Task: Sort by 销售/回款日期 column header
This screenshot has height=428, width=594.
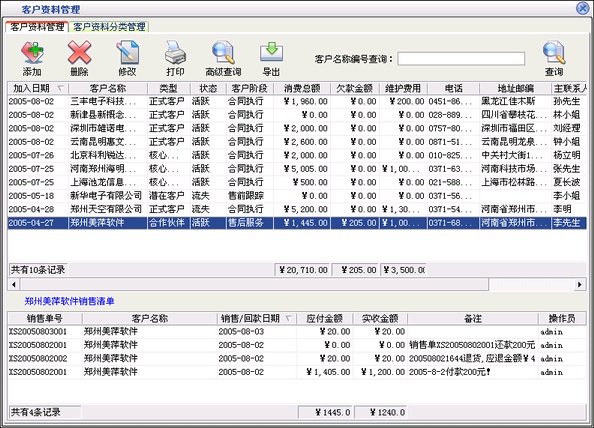Action: click(x=256, y=318)
